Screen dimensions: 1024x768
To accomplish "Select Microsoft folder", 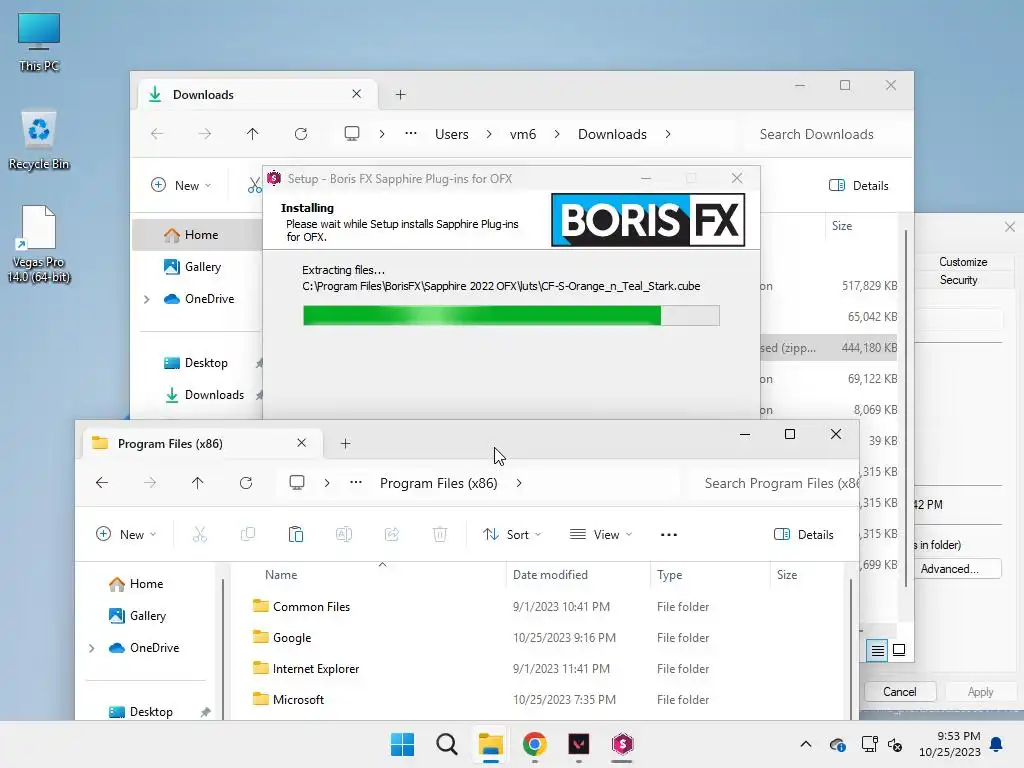I will (298, 699).
